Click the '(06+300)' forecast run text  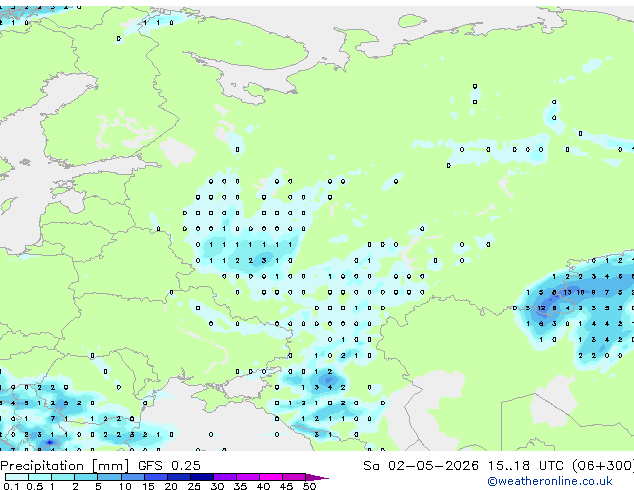tap(602, 466)
